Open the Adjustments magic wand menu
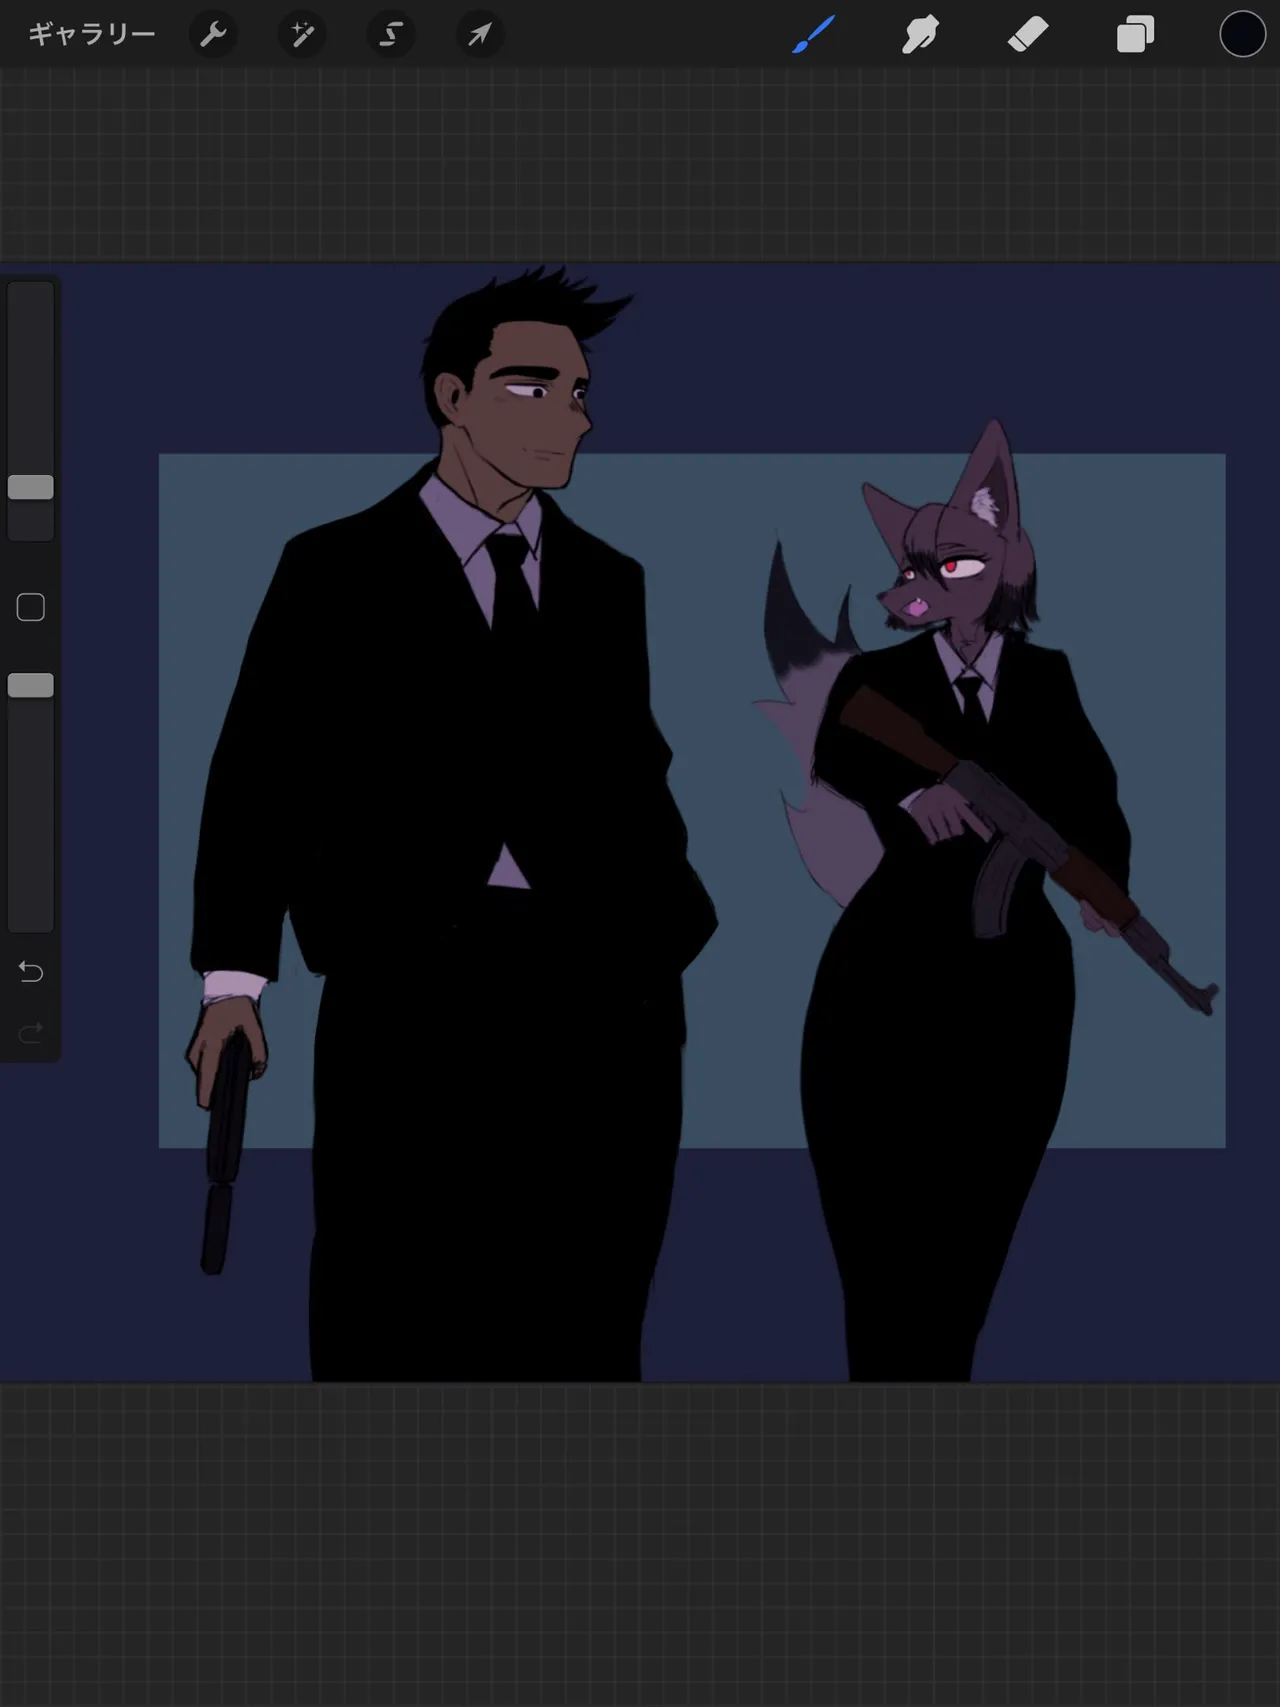 301,35
